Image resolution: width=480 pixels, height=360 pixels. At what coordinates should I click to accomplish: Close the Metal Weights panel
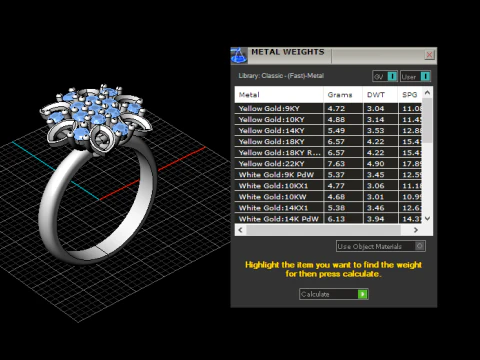pos(429,55)
